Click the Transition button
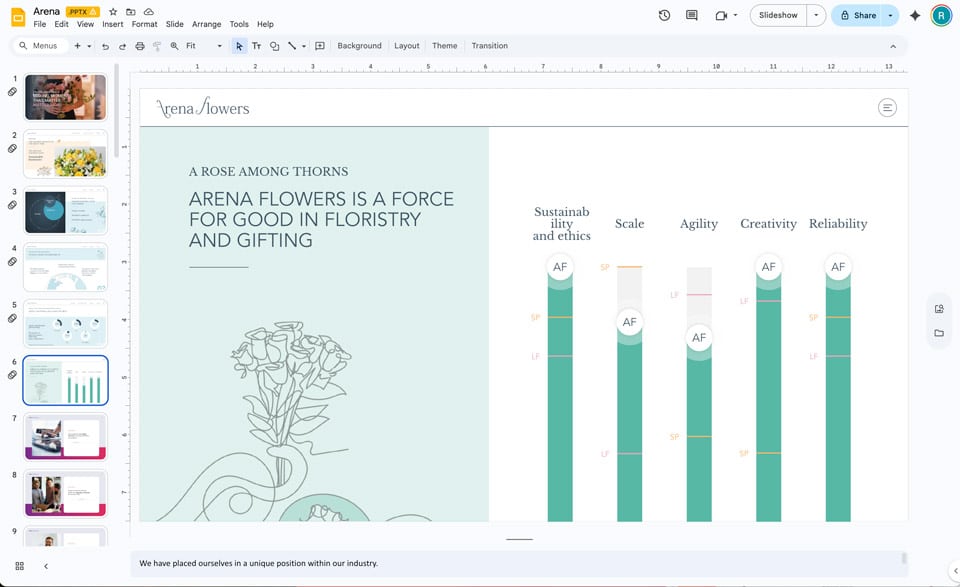 point(489,46)
